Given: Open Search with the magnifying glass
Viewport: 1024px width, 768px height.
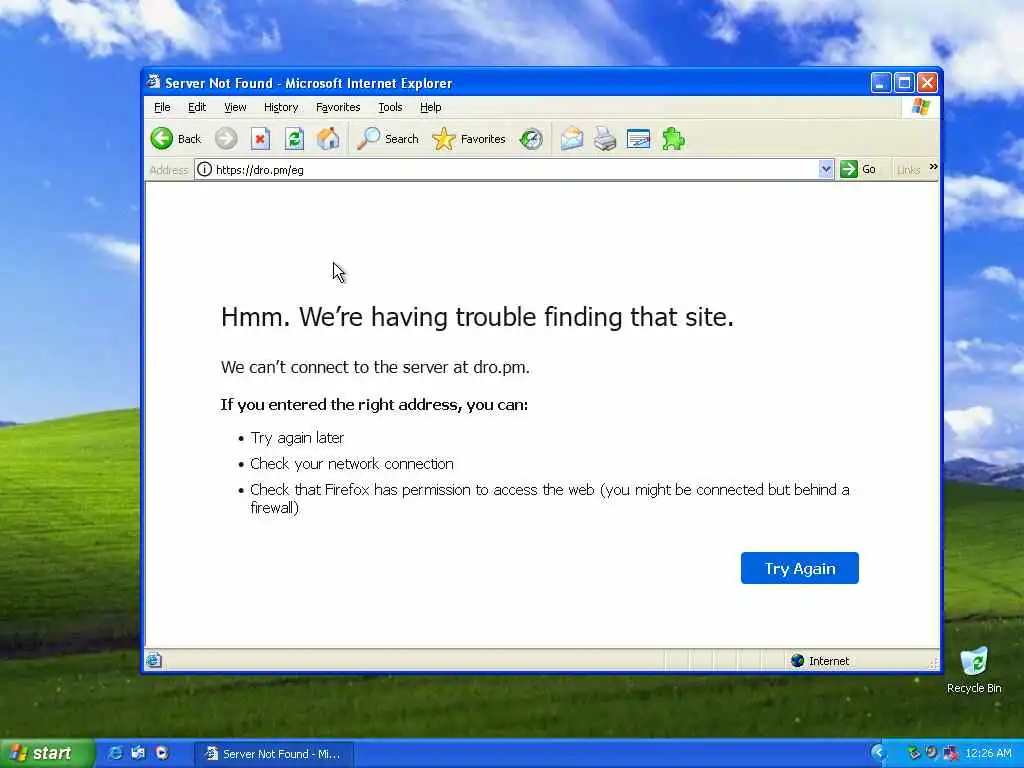Looking at the screenshot, I should (368, 138).
